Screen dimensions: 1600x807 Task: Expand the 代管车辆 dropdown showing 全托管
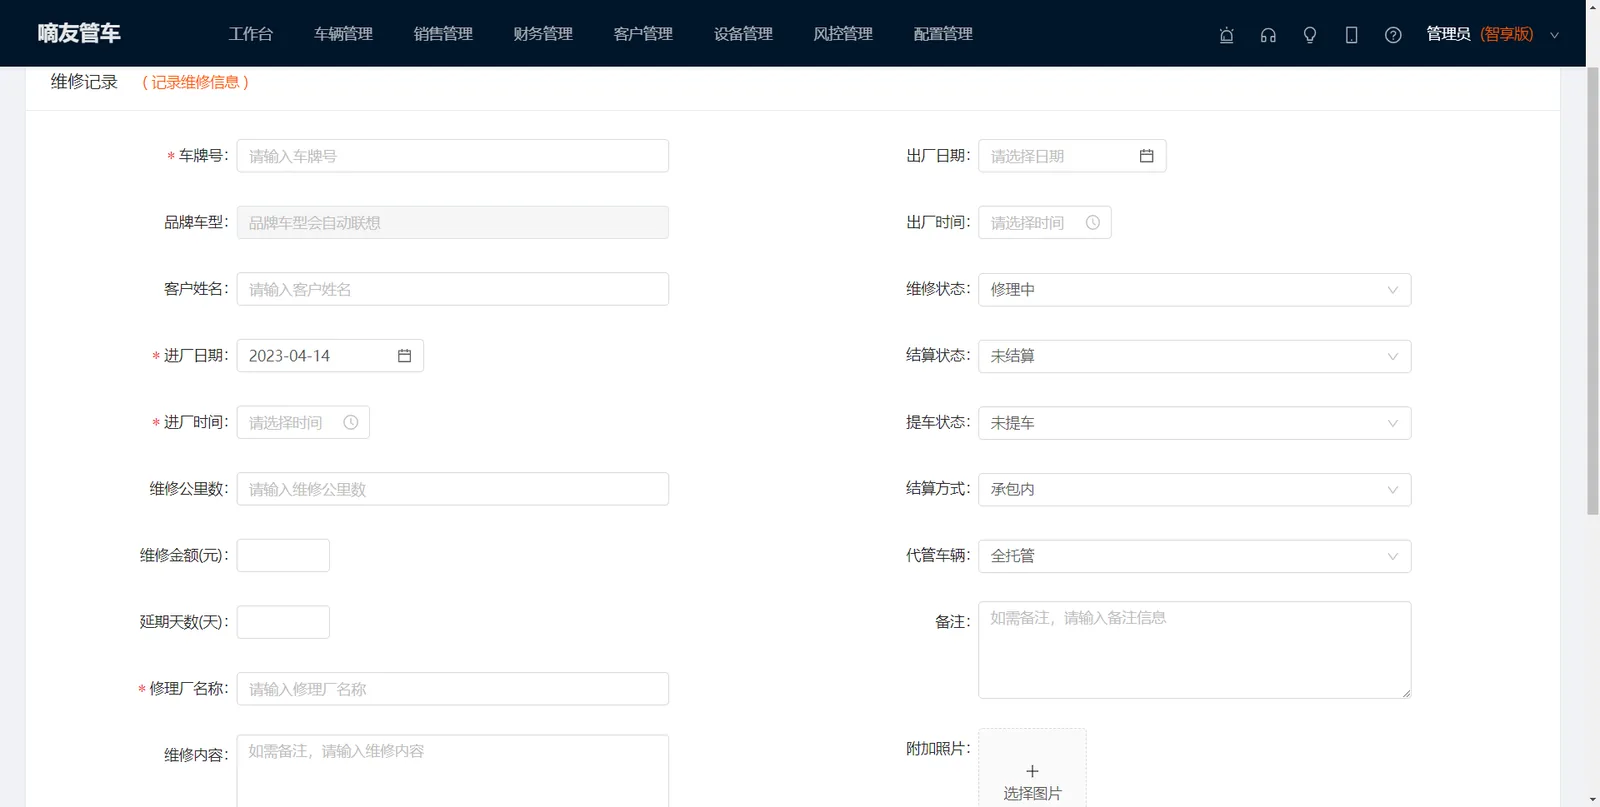point(1195,556)
